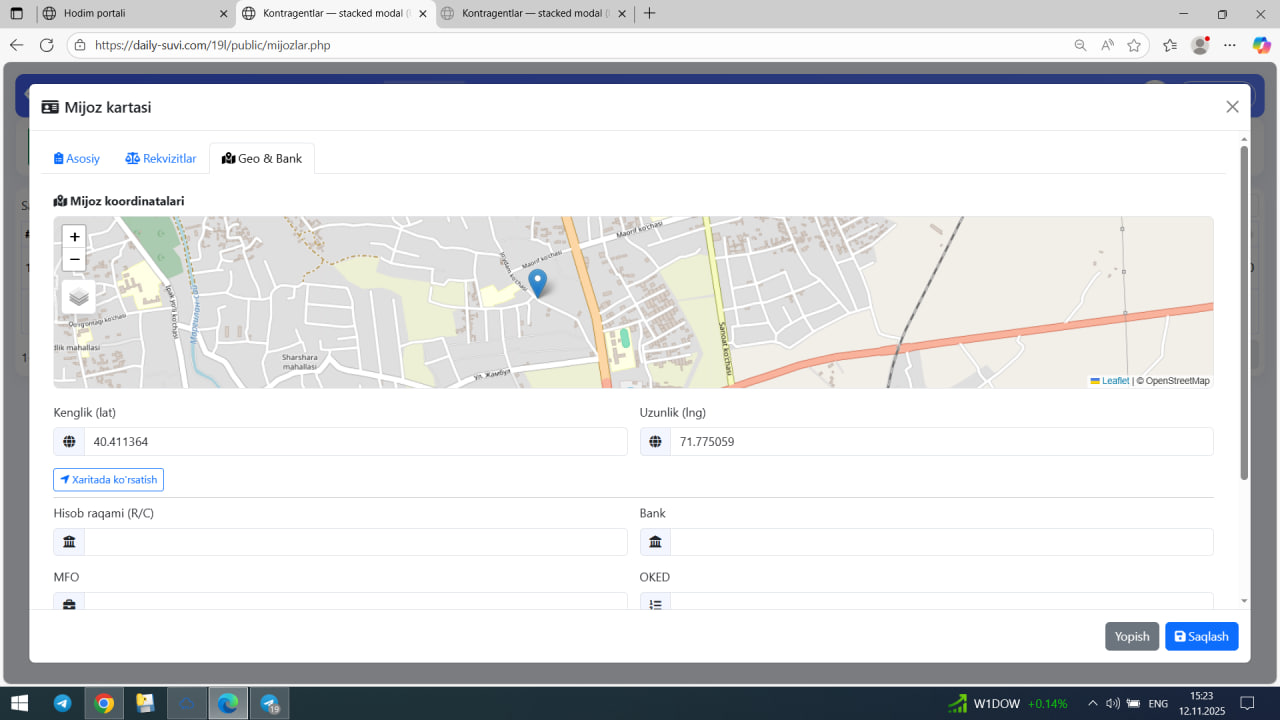Viewport: 1280px width, 720px height.
Task: Refresh the browser page
Action: tap(46, 45)
